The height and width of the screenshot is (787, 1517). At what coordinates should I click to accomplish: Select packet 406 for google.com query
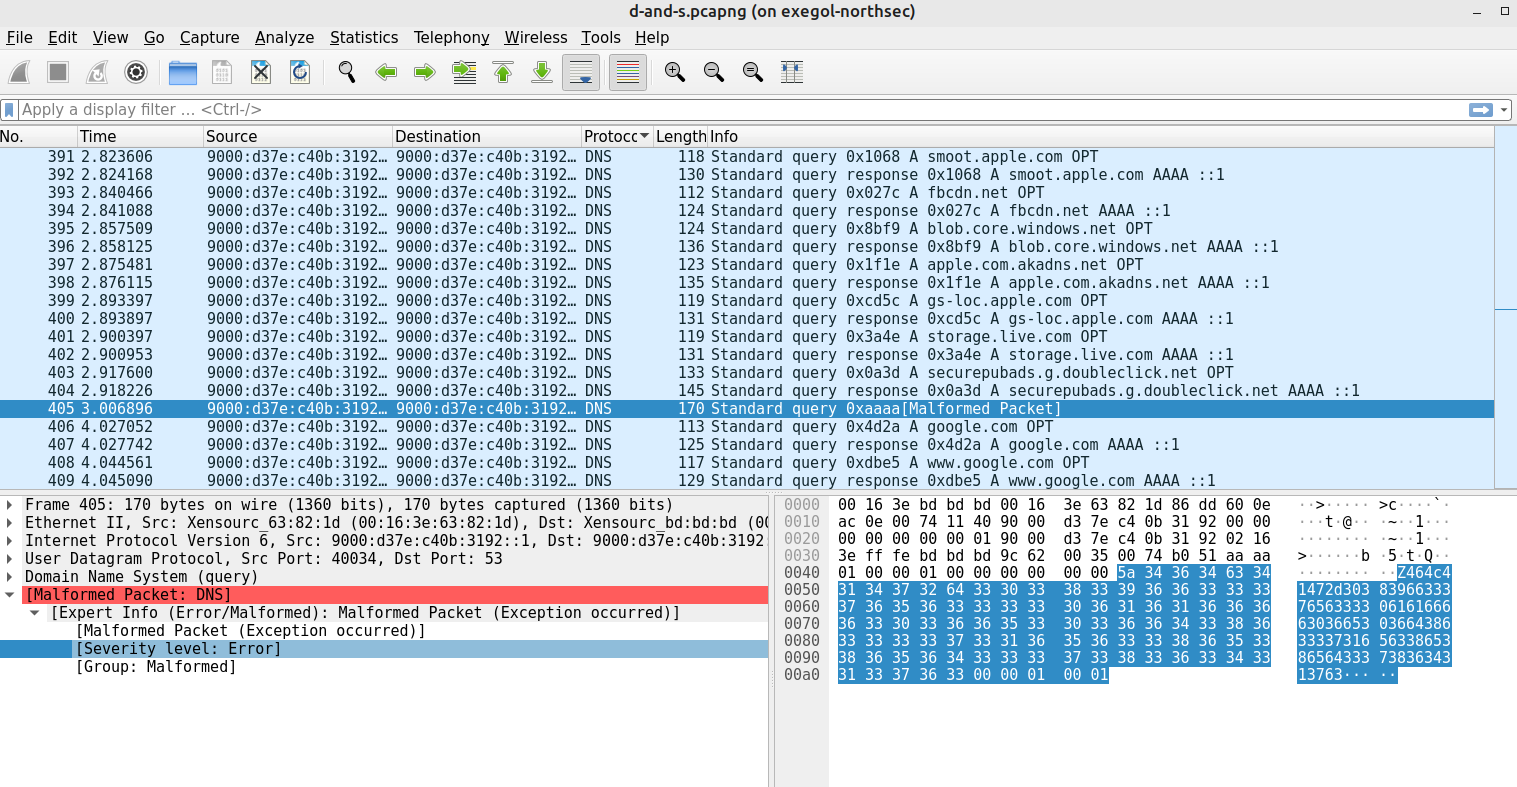[400, 426]
